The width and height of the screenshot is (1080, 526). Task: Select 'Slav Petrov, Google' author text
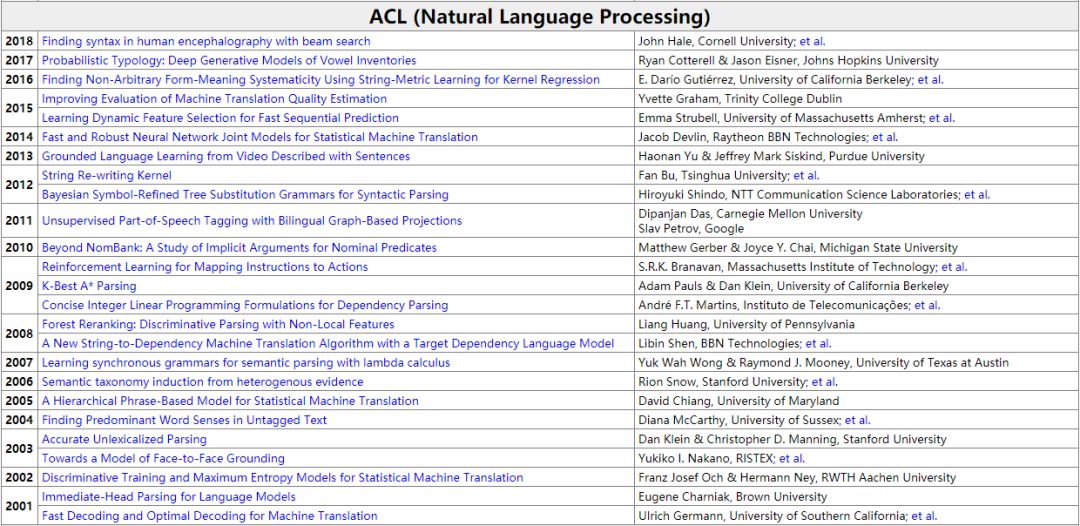pos(692,229)
